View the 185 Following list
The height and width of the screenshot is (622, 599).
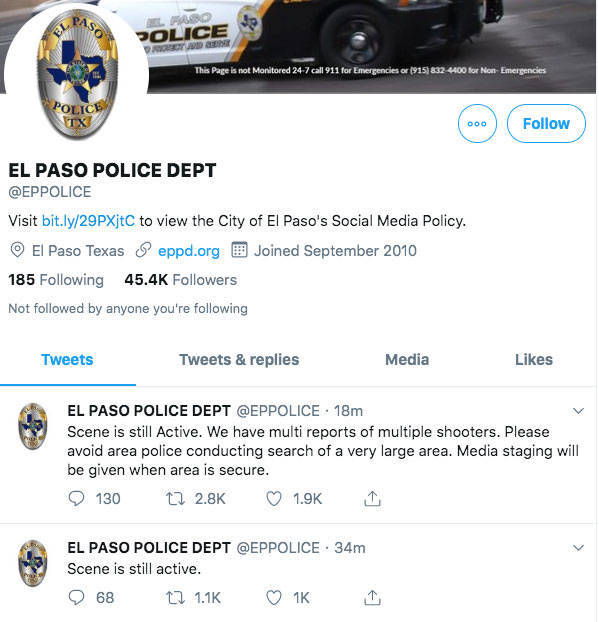point(56,280)
